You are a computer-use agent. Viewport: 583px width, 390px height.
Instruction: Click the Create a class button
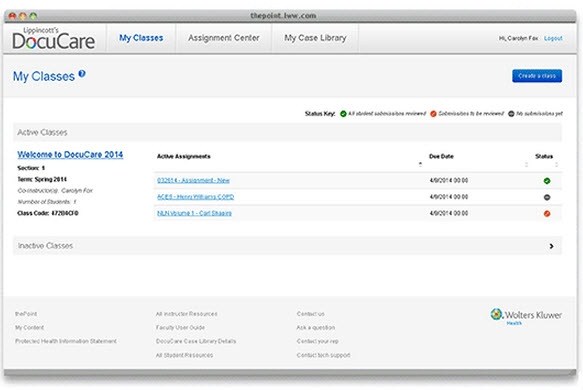tap(537, 76)
